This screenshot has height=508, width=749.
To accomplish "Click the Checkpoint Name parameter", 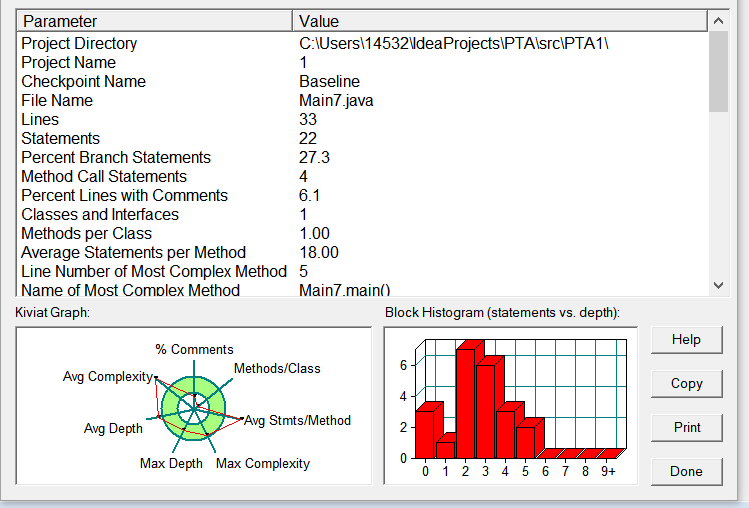I will pyautogui.click(x=84, y=82).
